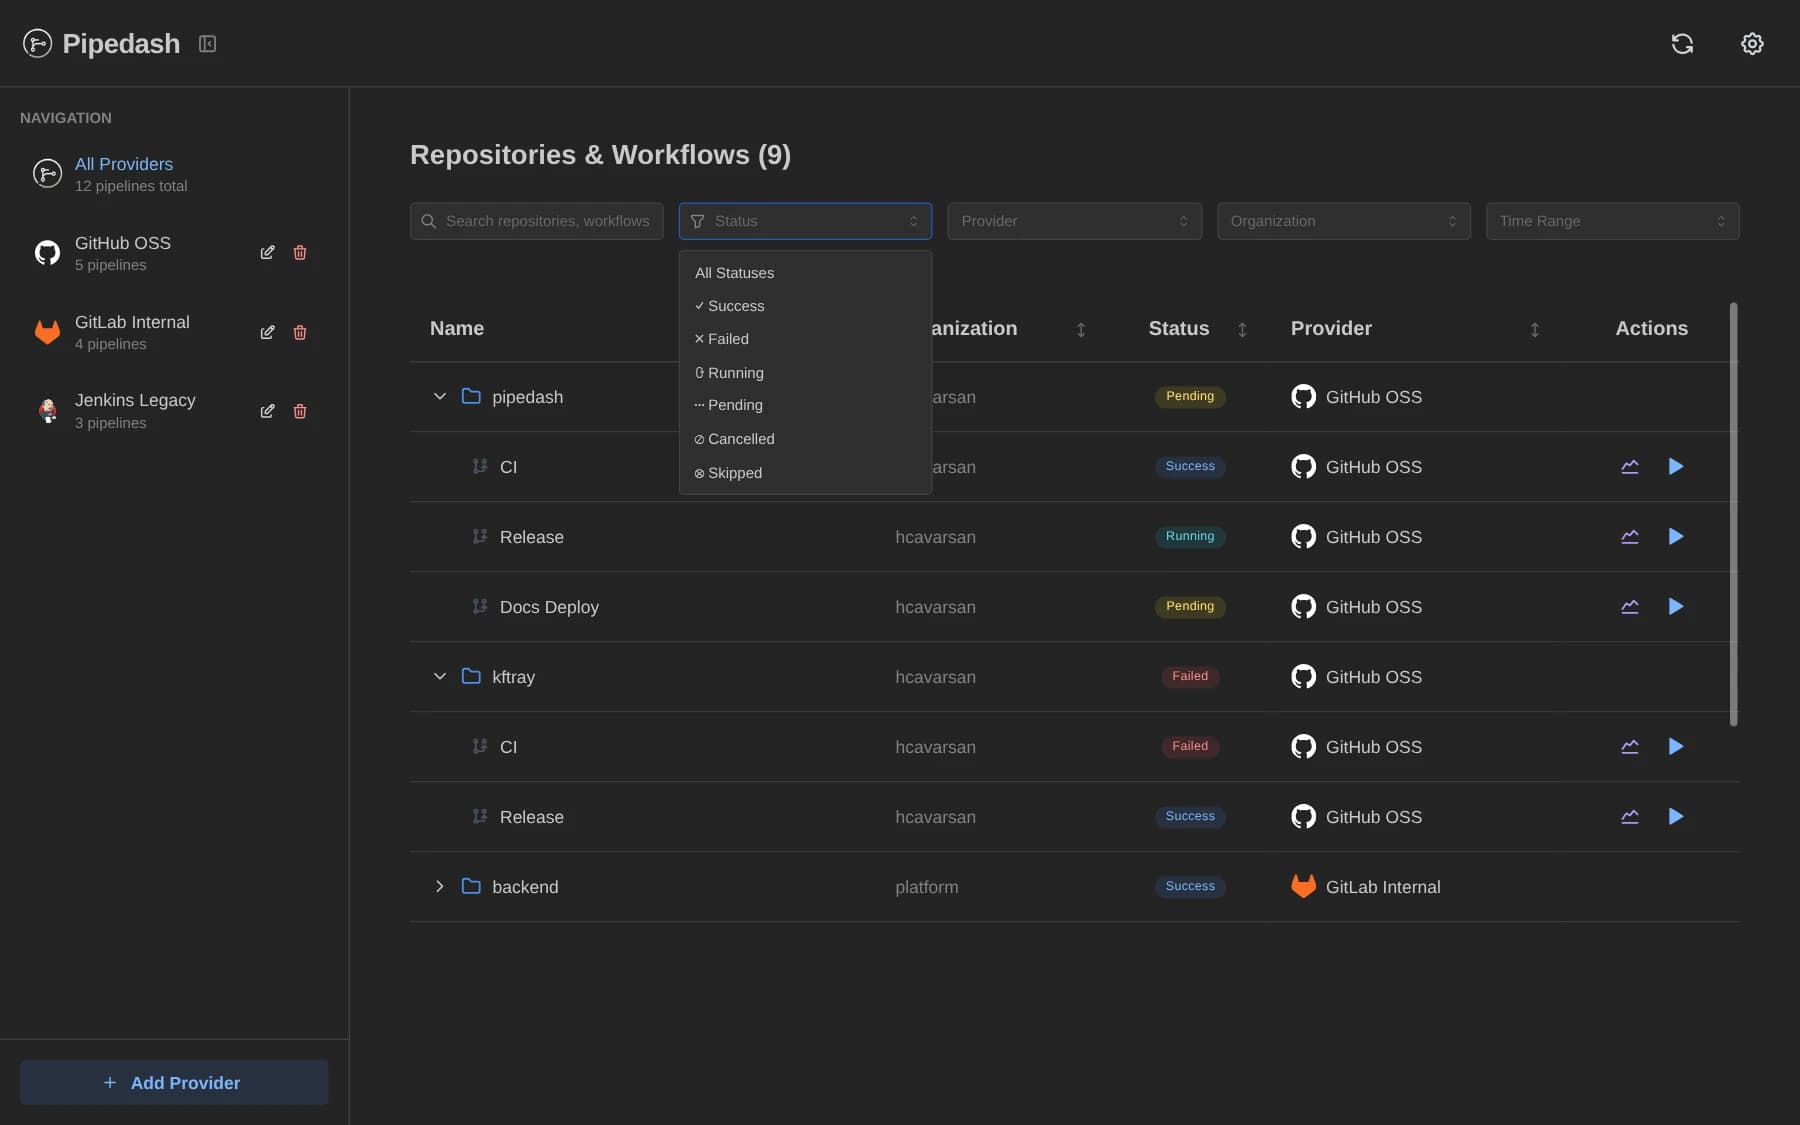The width and height of the screenshot is (1800, 1125).
Task: Click the platform organization cell
Action: pyautogui.click(x=926, y=887)
